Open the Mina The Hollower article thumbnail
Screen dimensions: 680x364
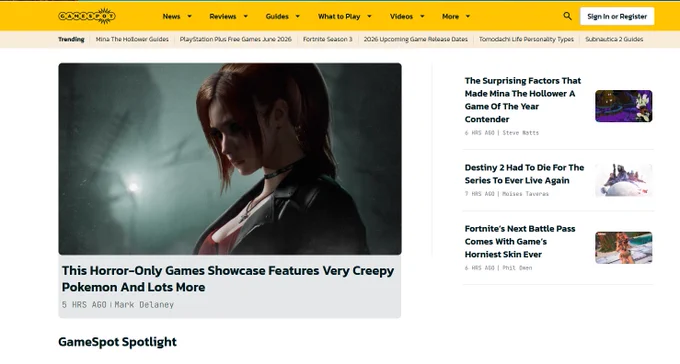click(624, 106)
